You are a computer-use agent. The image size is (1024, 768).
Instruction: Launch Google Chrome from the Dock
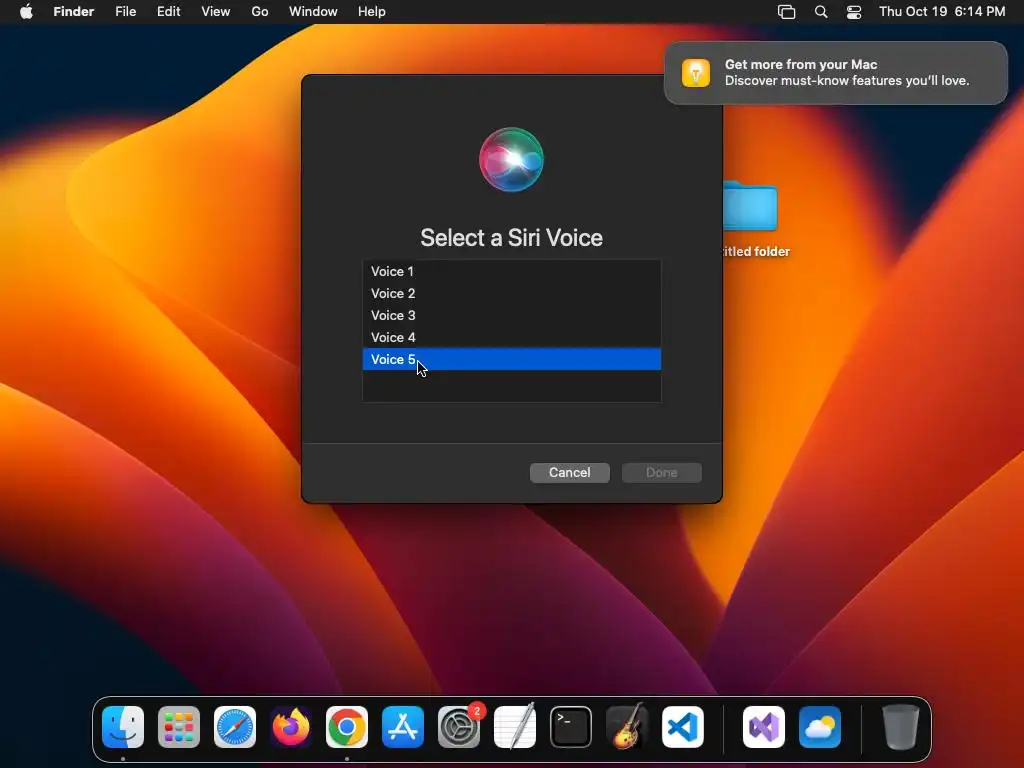[347, 727]
